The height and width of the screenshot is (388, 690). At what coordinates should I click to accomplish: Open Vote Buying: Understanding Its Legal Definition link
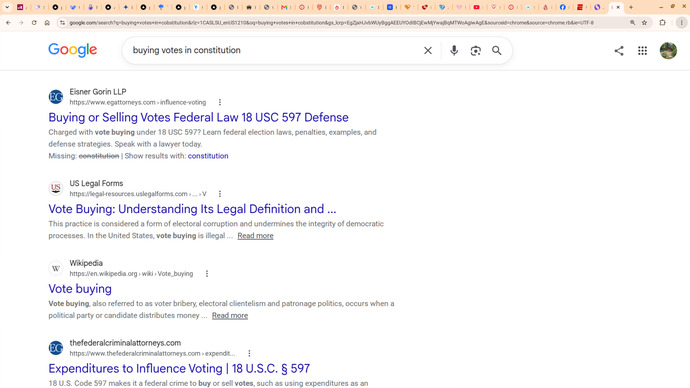click(x=192, y=209)
